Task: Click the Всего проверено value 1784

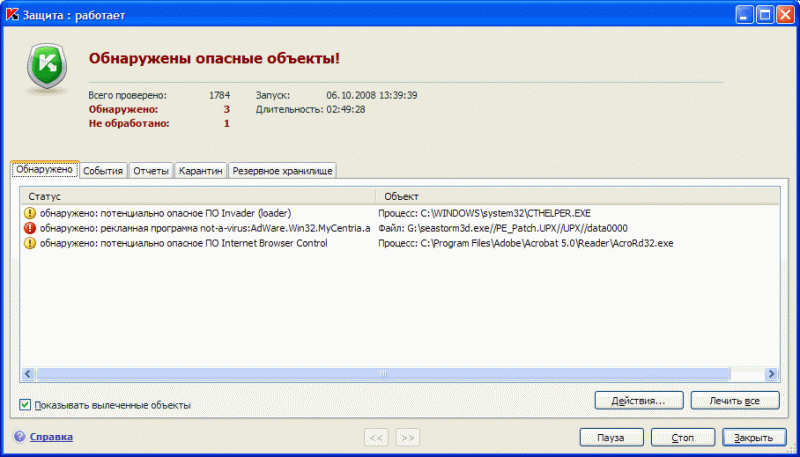Action: 219,95
